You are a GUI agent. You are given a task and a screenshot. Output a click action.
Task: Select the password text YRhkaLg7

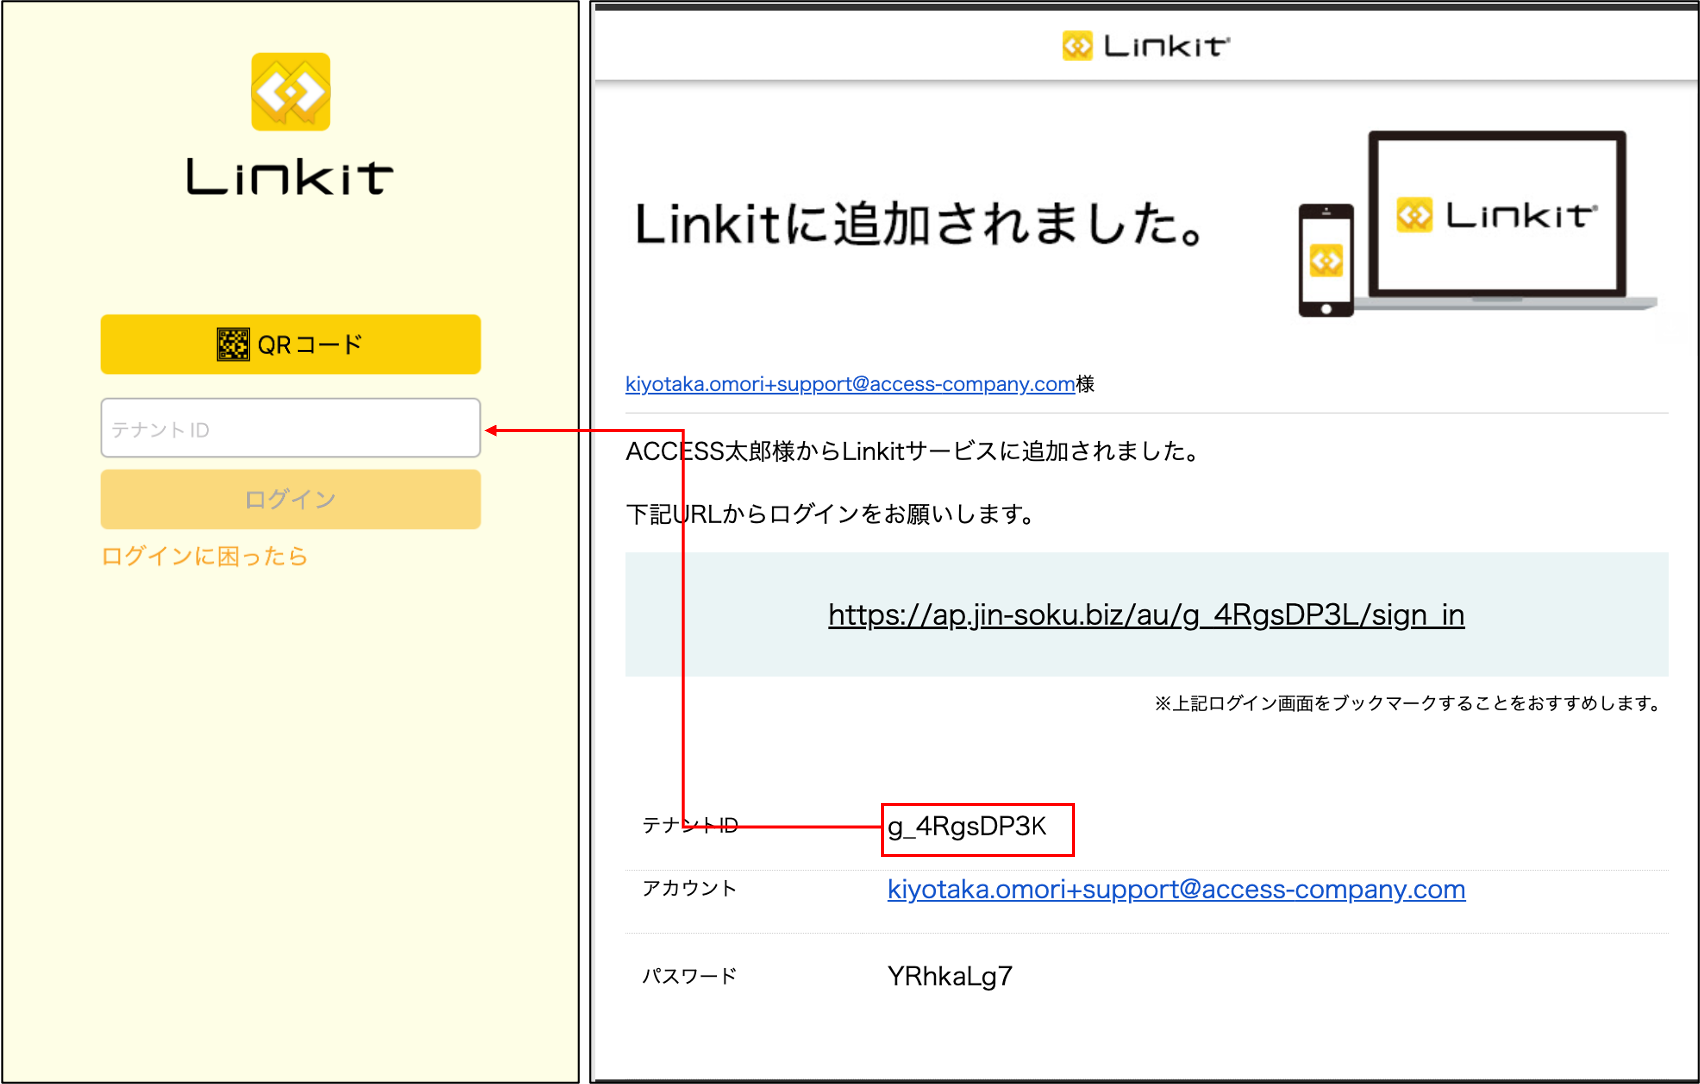click(x=950, y=976)
